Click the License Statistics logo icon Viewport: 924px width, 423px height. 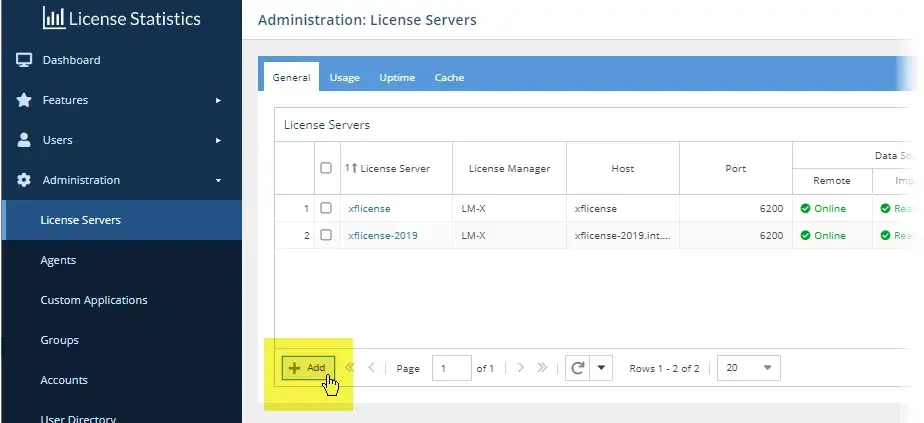pos(54,18)
